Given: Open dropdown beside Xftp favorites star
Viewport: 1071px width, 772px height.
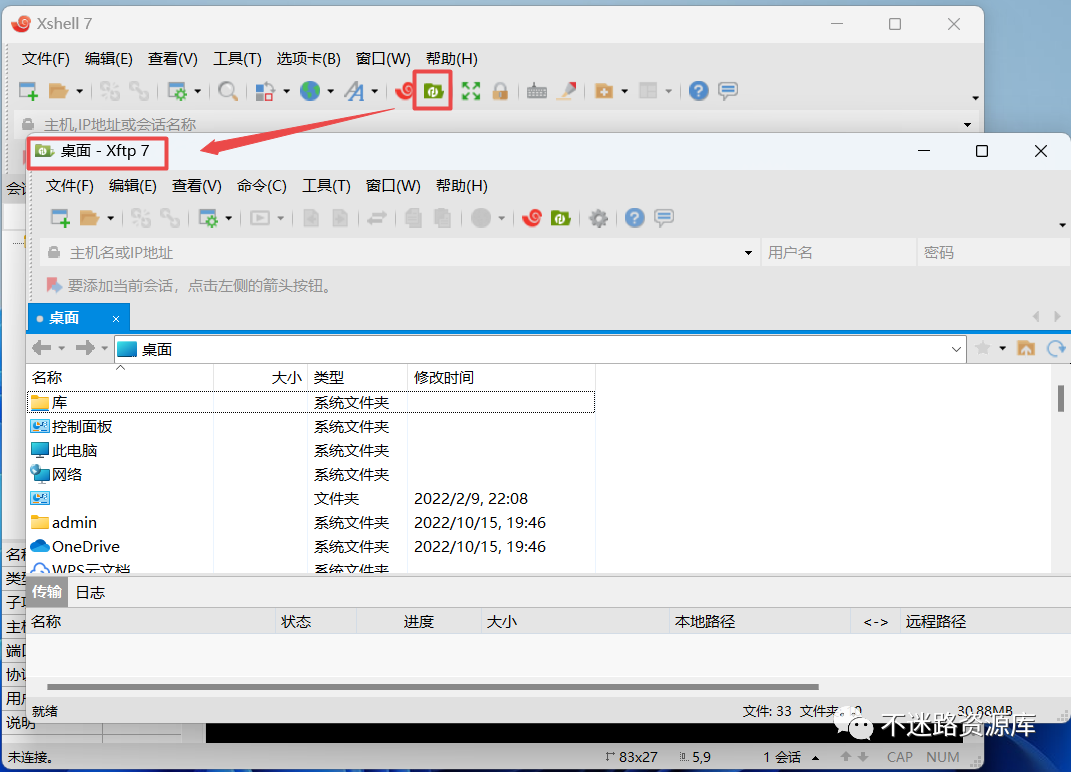Looking at the screenshot, I should point(1002,348).
